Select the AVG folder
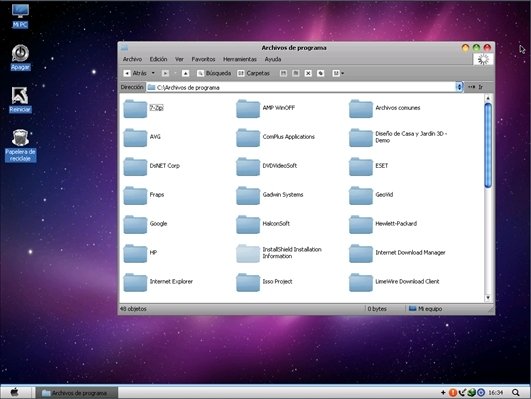531x399 pixels. coord(142,137)
